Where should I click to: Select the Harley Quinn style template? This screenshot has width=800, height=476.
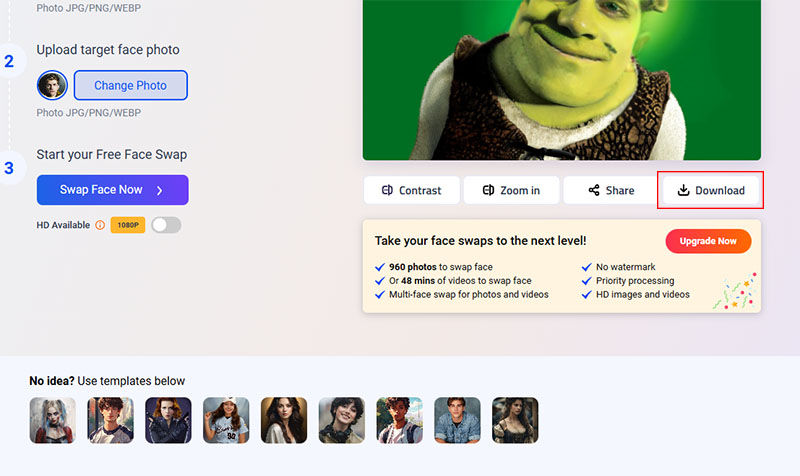[x=53, y=420]
